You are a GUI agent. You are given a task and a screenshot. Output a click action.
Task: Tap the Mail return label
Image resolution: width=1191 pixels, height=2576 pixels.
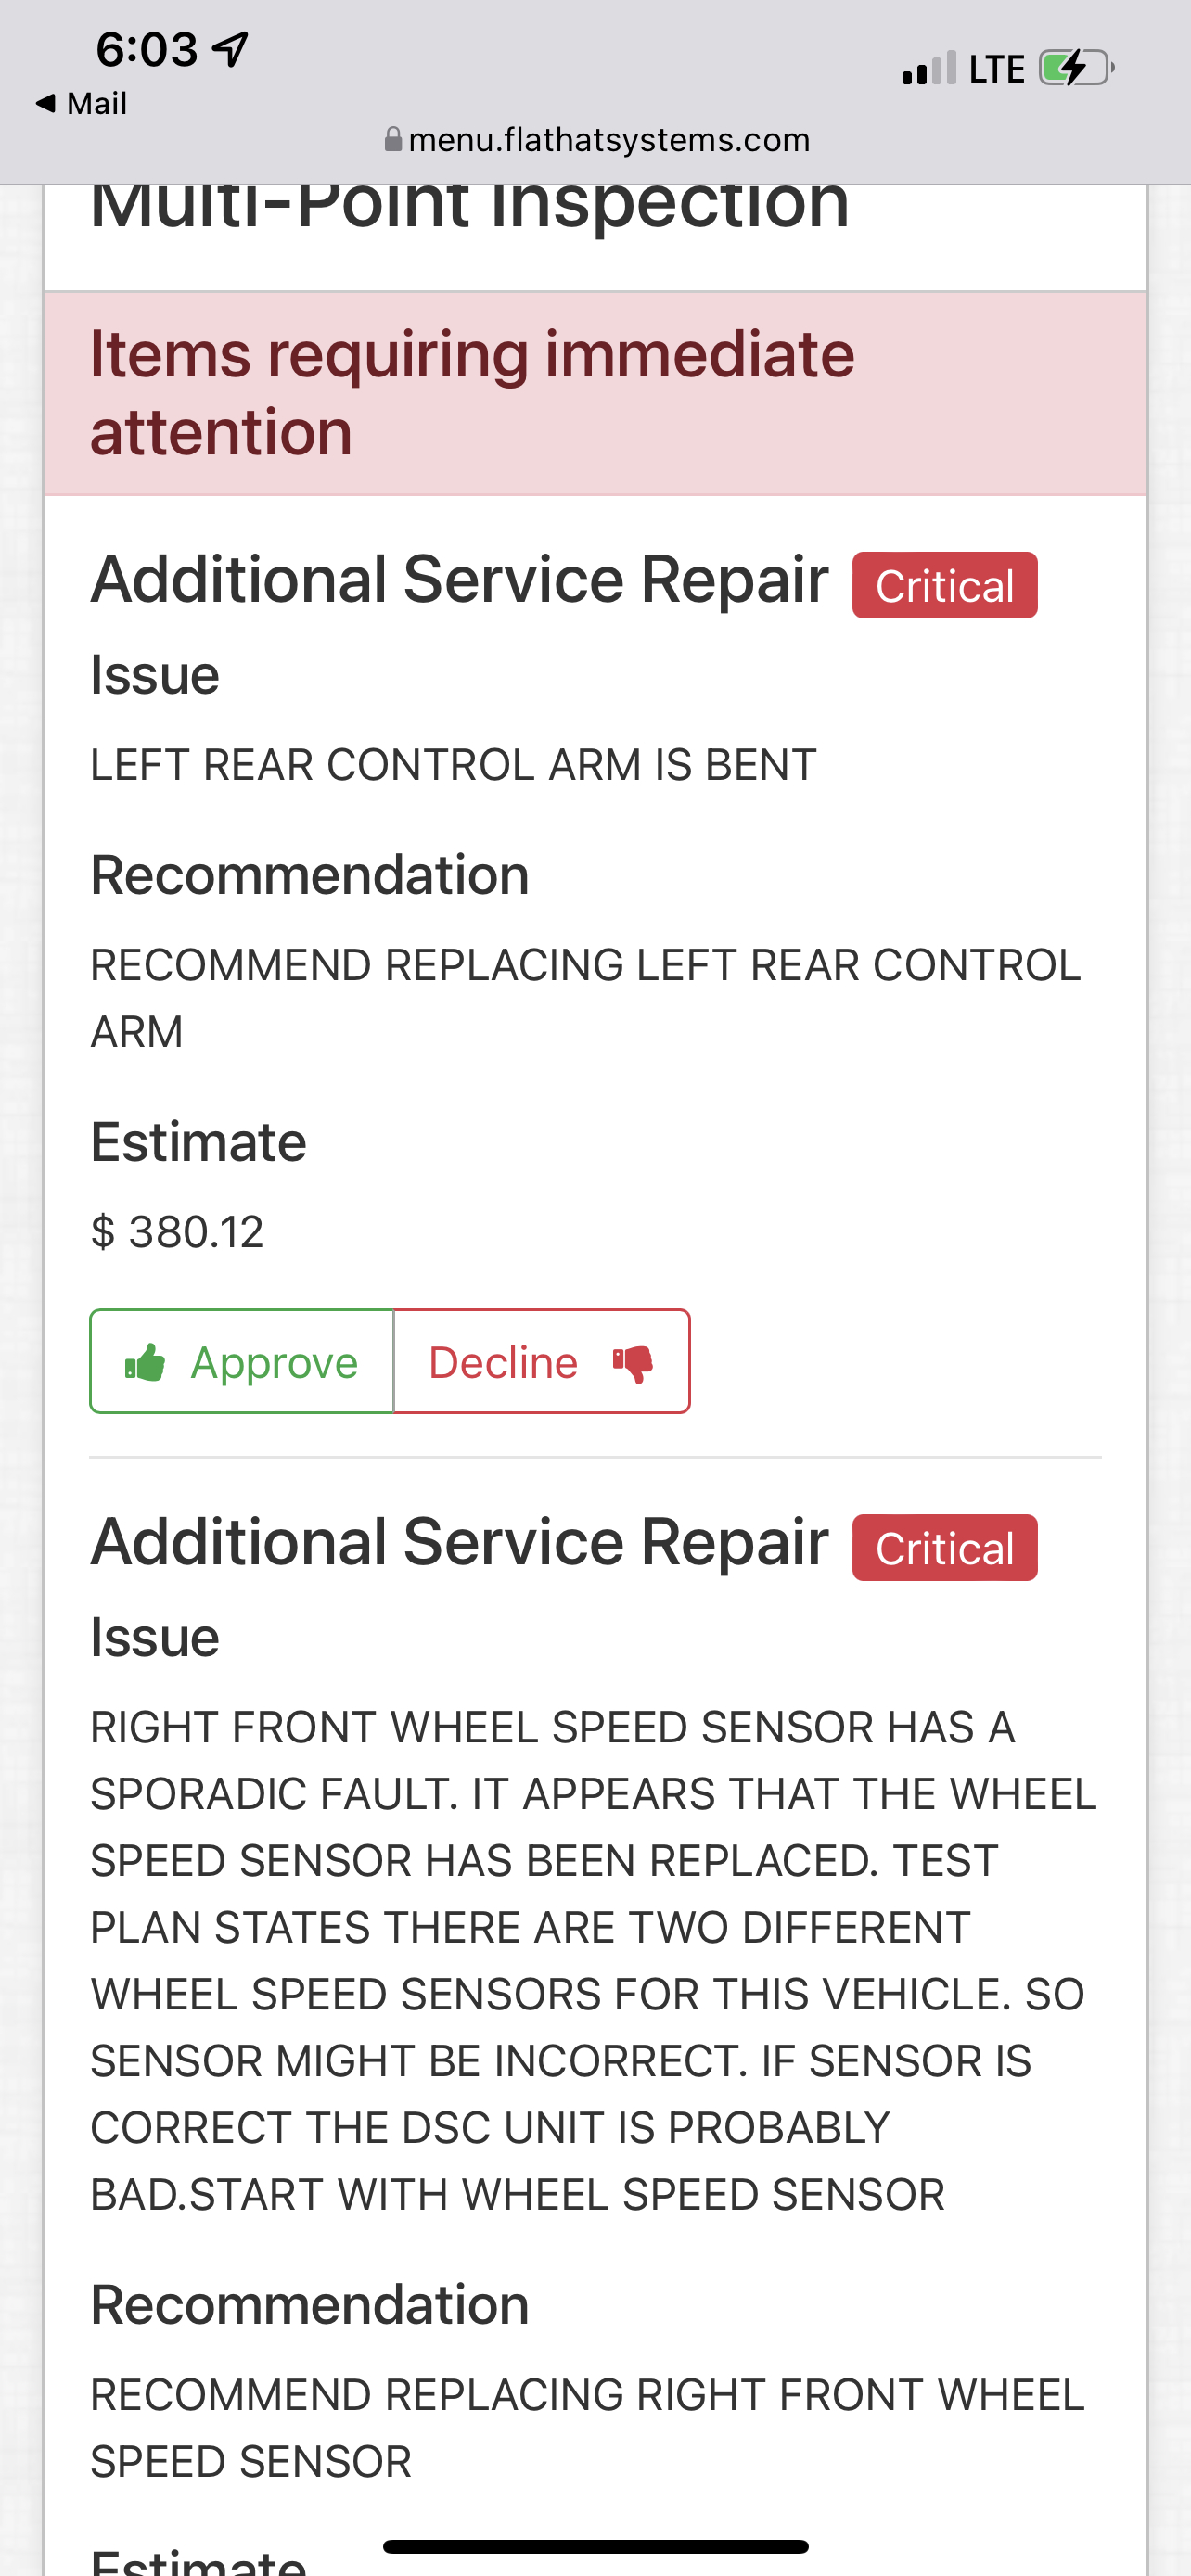click(x=96, y=103)
